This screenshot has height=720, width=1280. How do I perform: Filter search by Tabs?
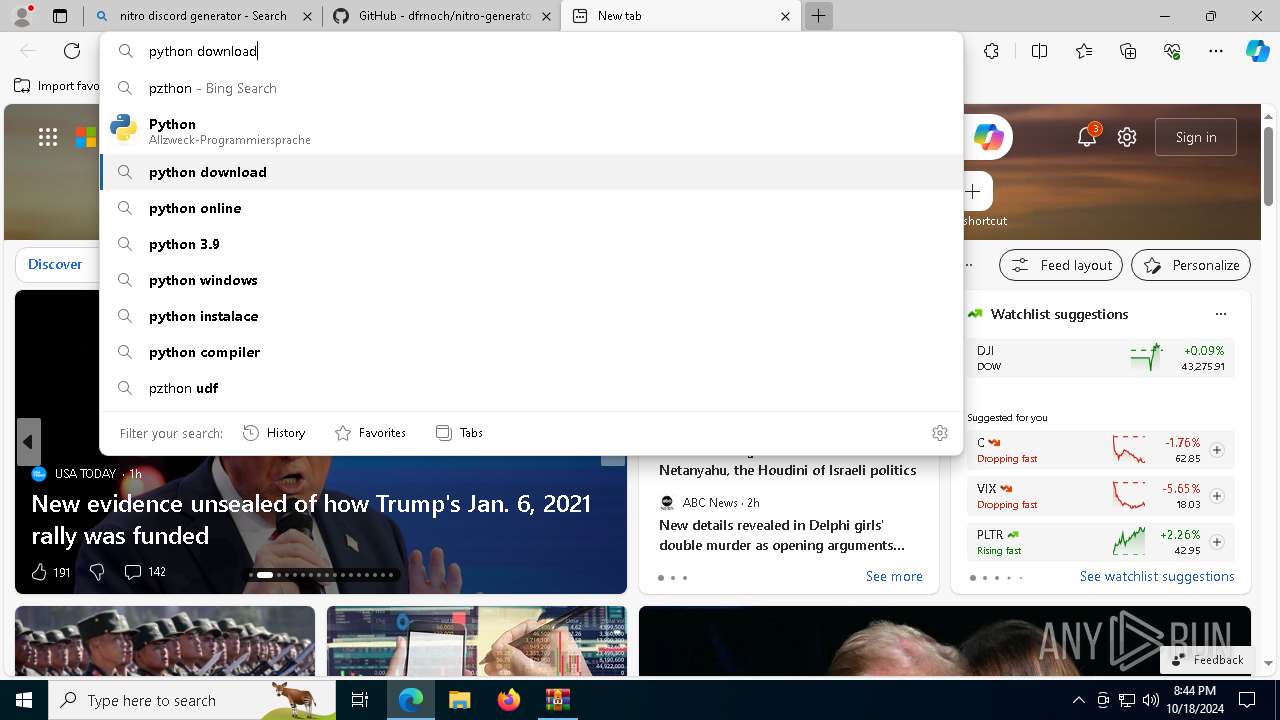pyautogui.click(x=459, y=433)
